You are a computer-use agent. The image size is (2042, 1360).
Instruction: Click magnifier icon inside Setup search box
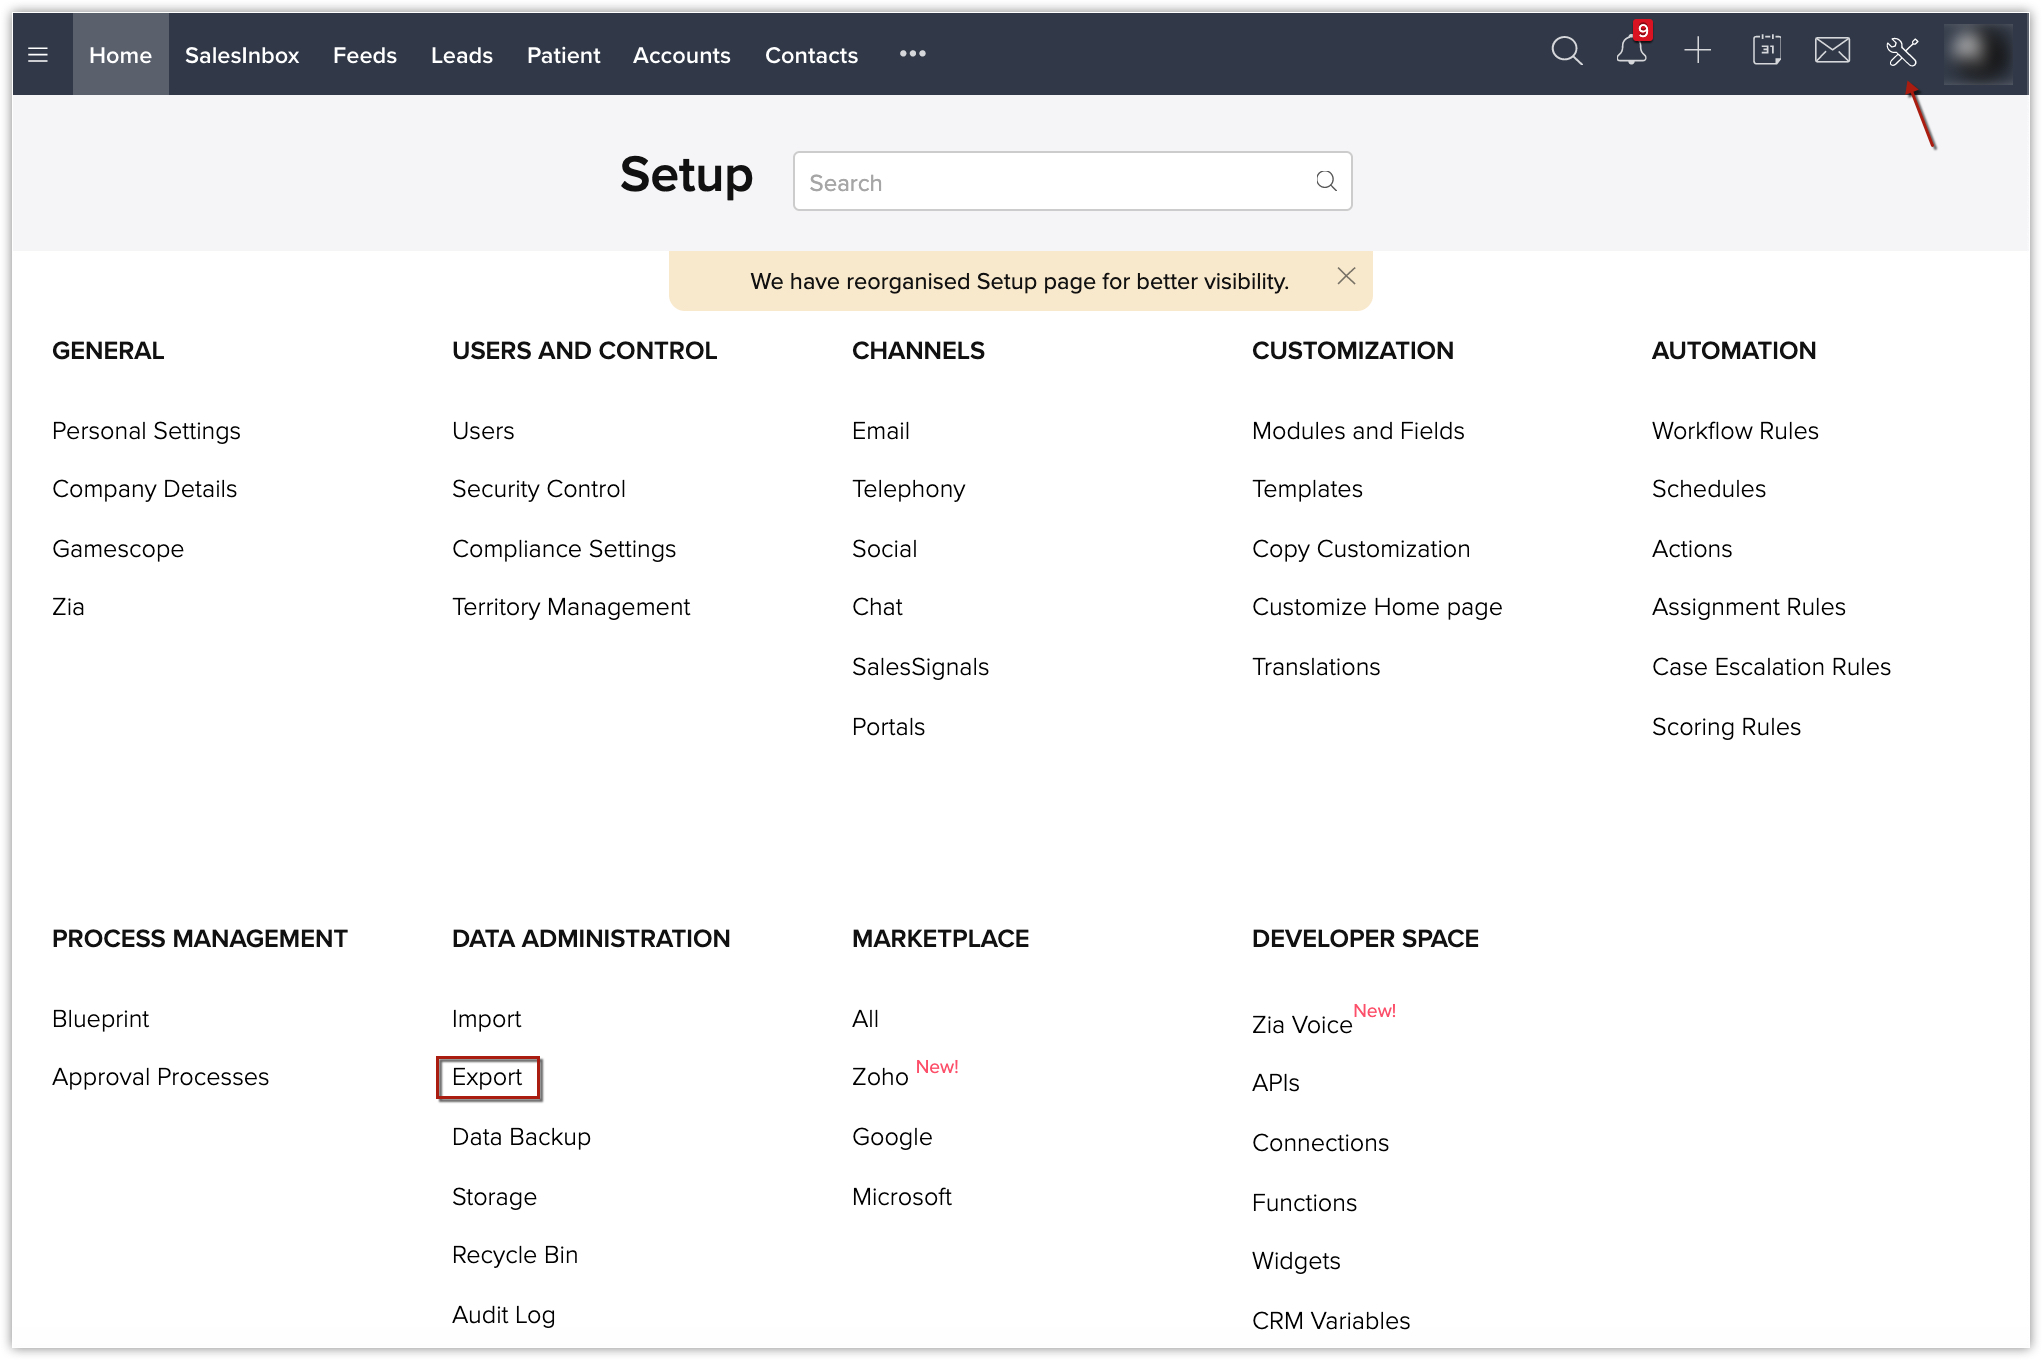[1326, 181]
